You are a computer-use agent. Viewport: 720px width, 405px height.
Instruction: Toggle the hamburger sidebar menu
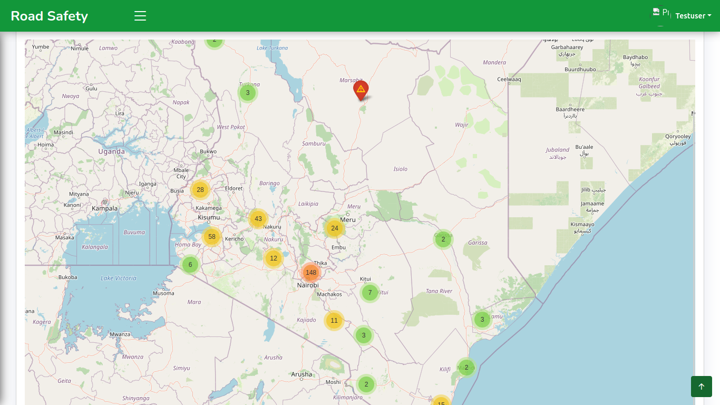[140, 16]
